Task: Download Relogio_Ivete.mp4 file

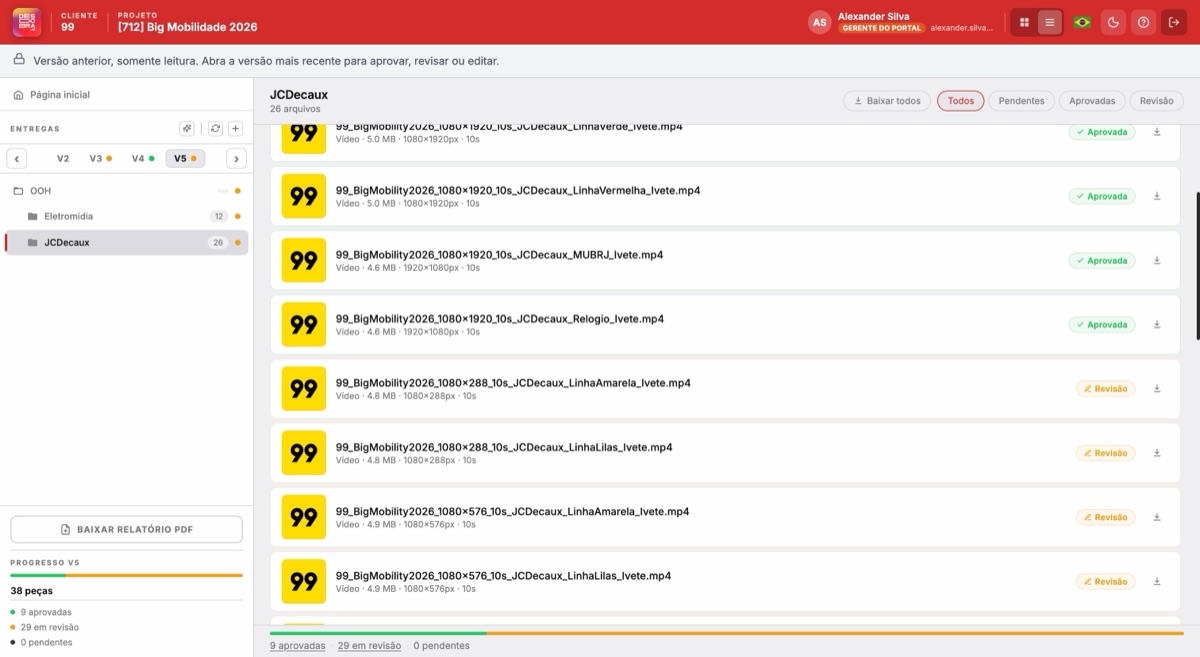Action: tap(1157, 324)
